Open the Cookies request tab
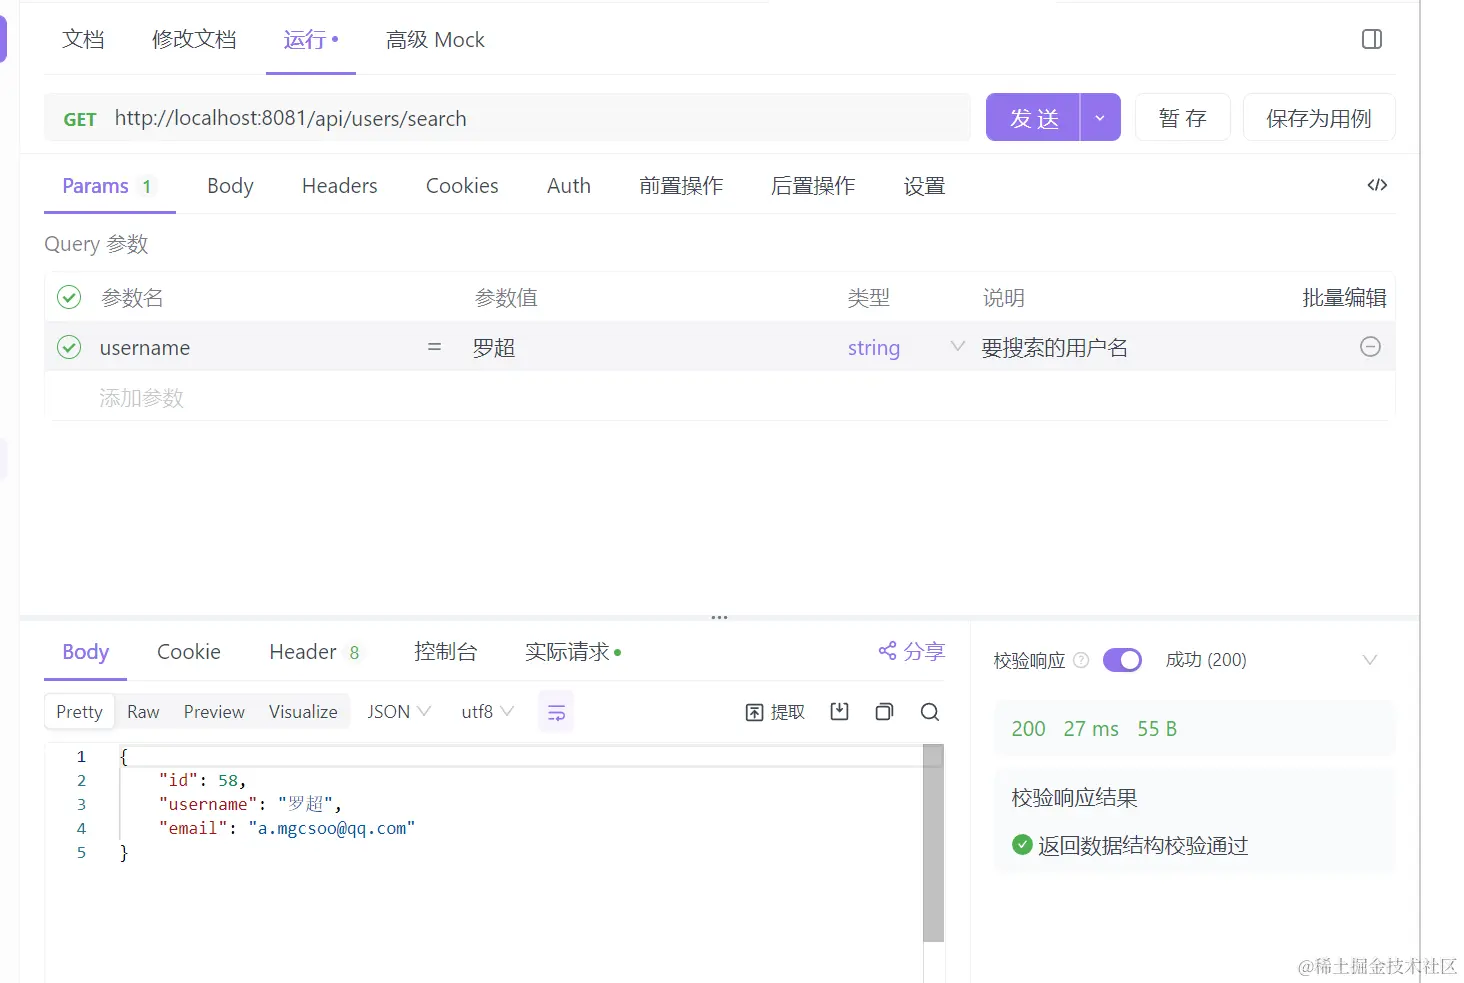The width and height of the screenshot is (1464, 983). [x=462, y=186]
